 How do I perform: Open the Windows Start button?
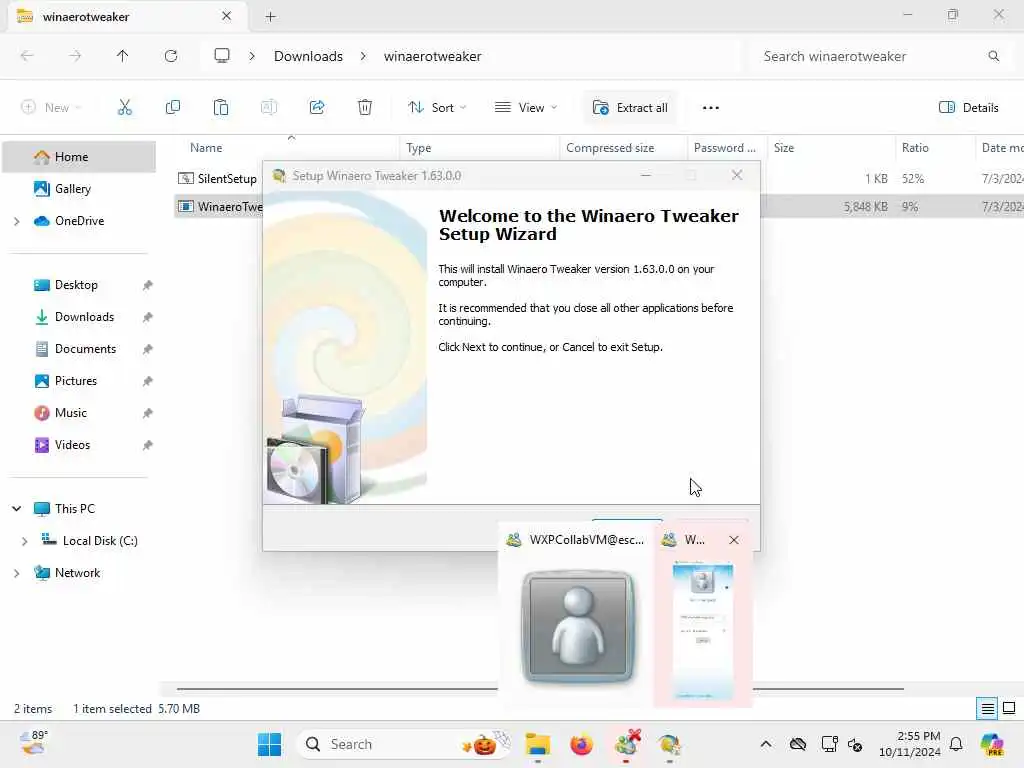coord(269,744)
